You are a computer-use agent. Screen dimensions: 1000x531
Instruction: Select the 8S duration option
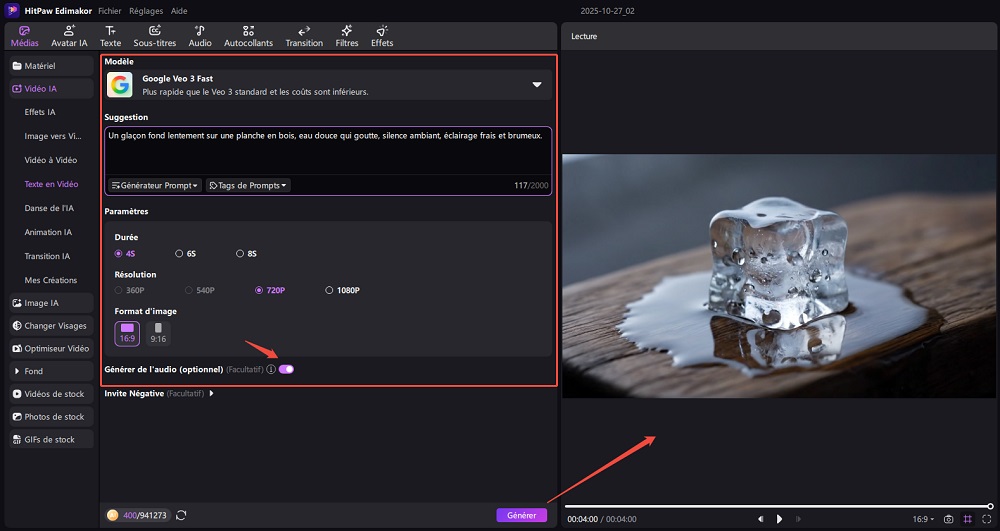click(240, 254)
